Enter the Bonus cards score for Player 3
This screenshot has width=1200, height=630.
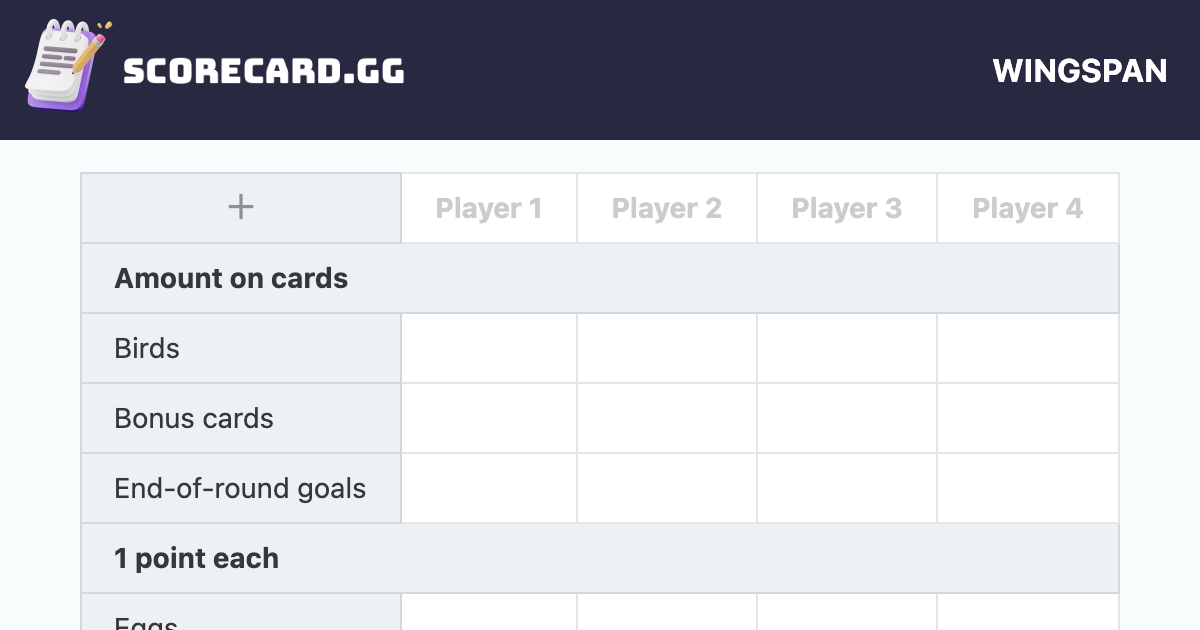coord(847,418)
